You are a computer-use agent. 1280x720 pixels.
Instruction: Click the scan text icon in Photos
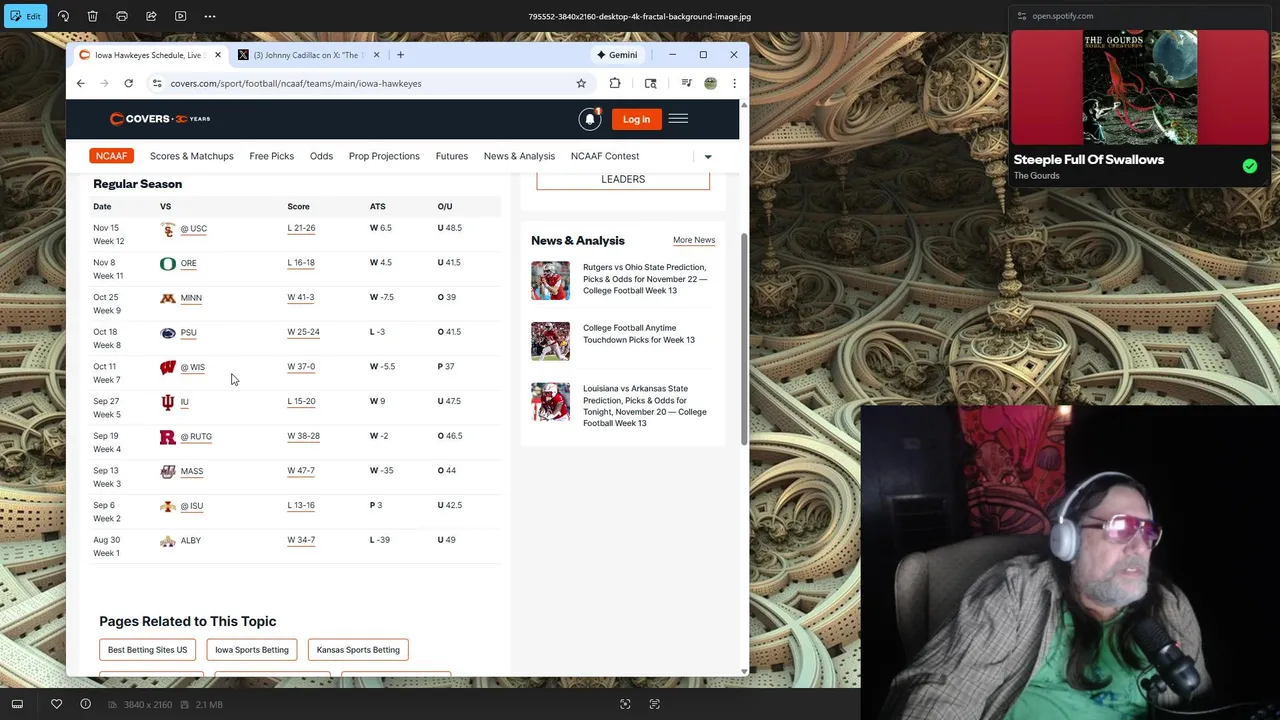click(x=654, y=704)
